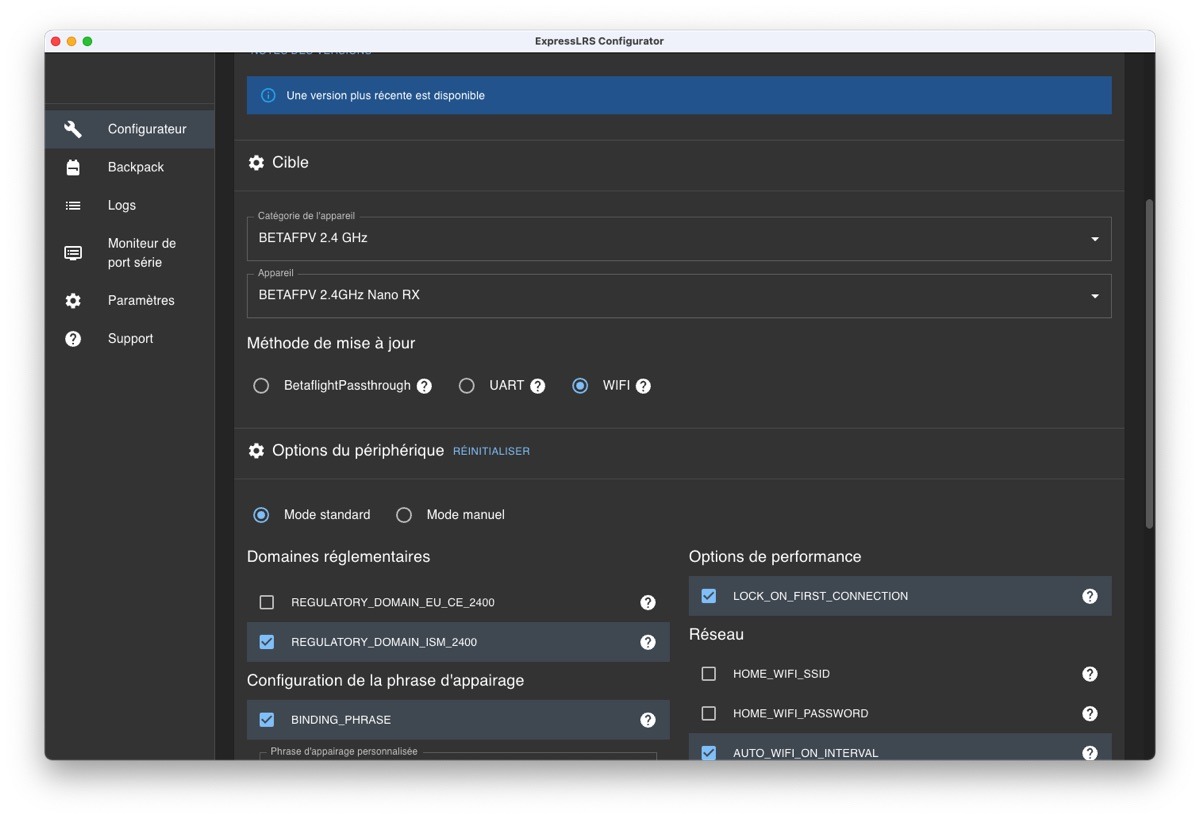Select WIFI update method radio
The width and height of the screenshot is (1200, 819).
(580, 386)
